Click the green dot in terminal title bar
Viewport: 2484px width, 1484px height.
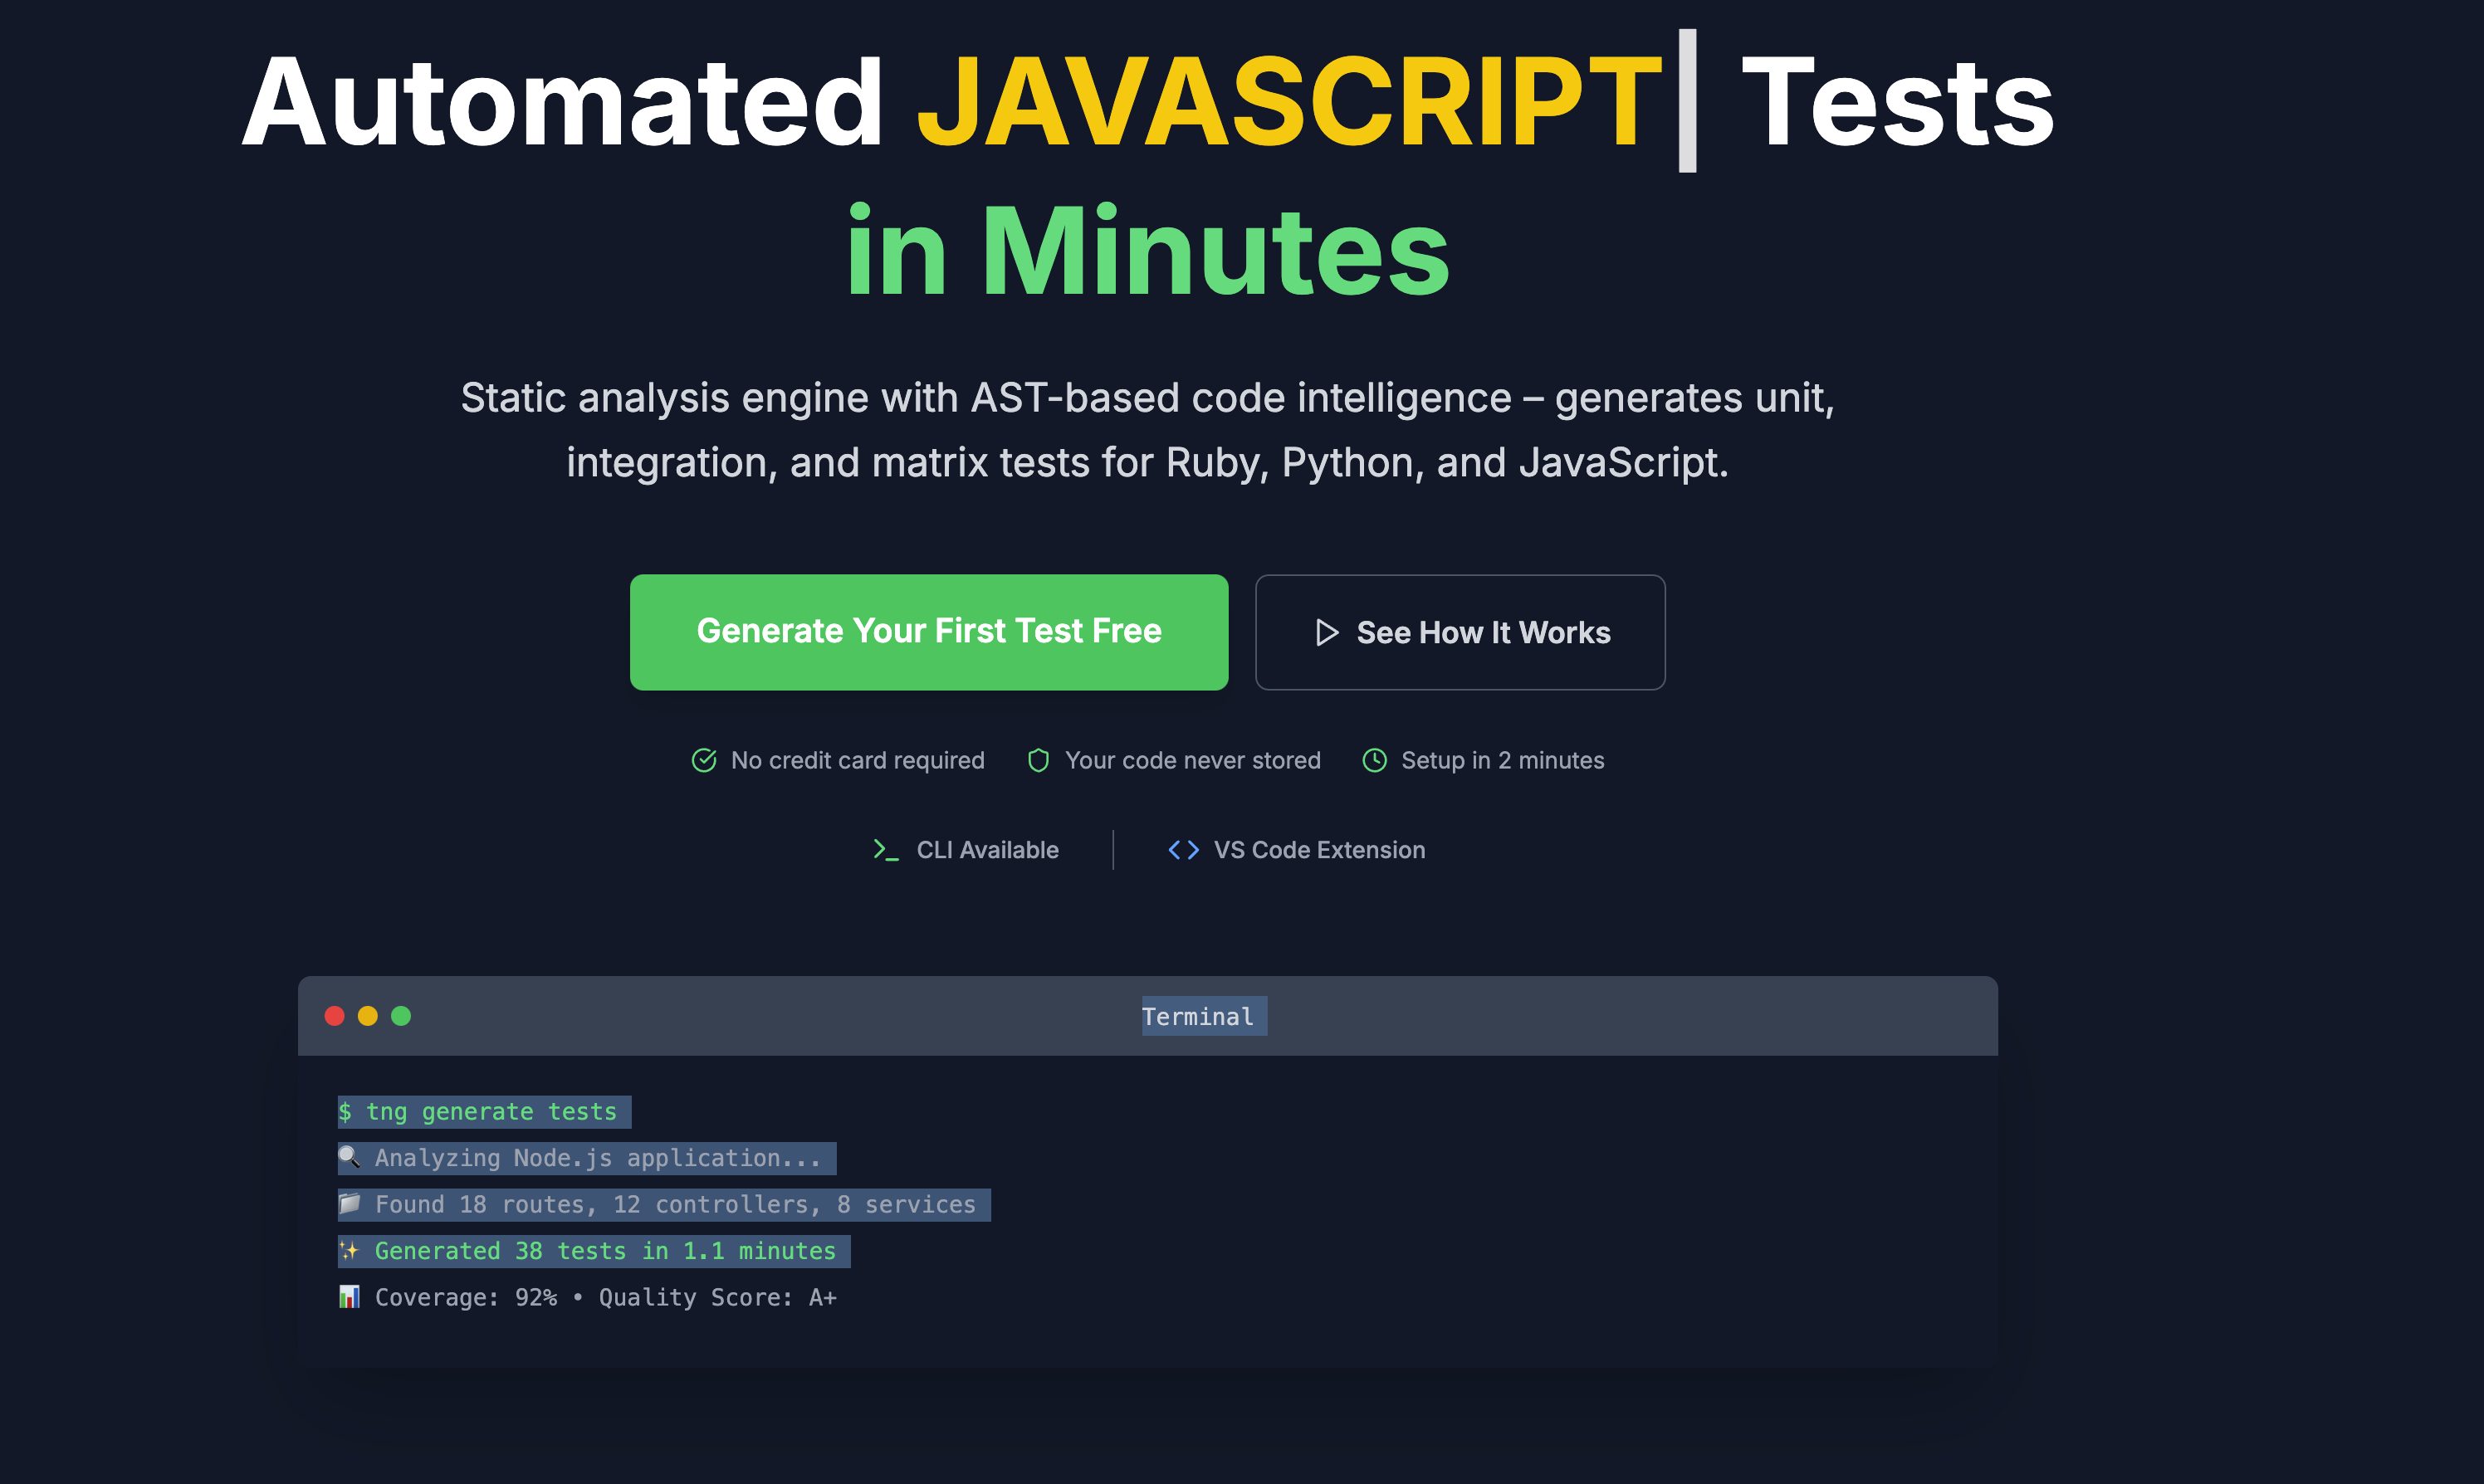(x=401, y=1016)
